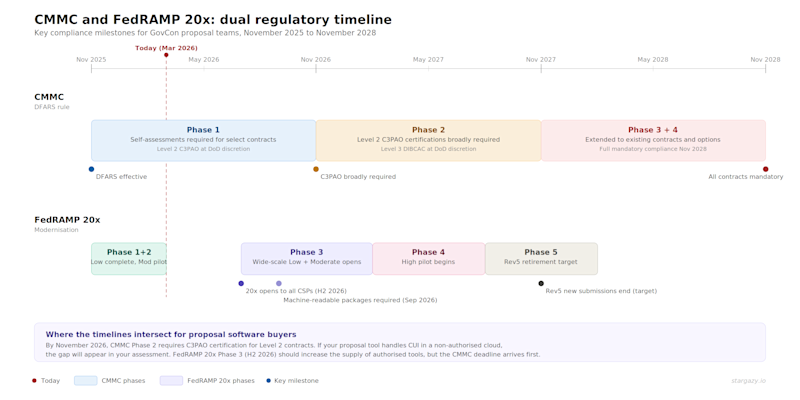800x400 pixels.
Task: Click the Today (Mar 2026) label
Action: click(x=166, y=48)
